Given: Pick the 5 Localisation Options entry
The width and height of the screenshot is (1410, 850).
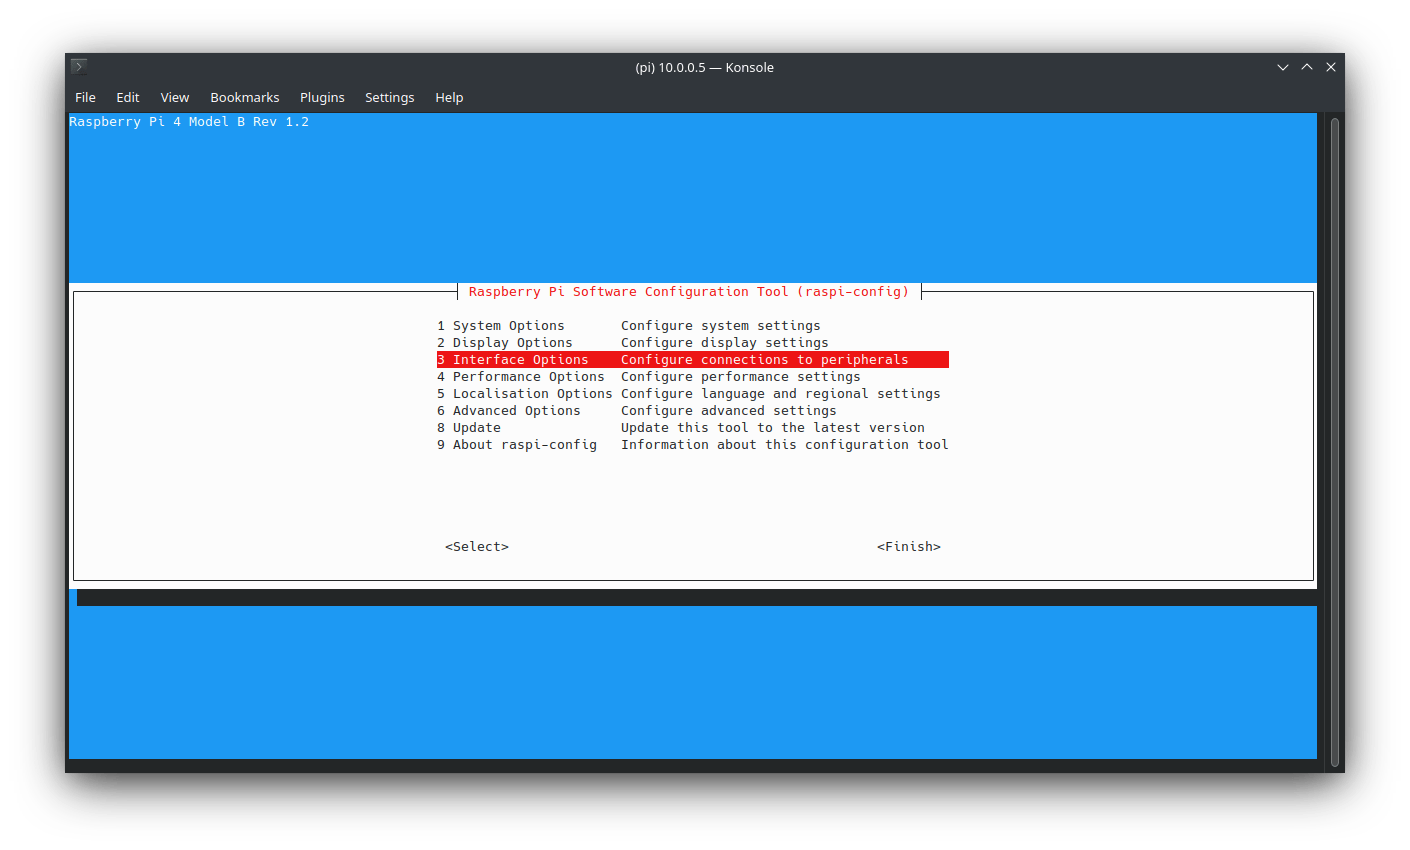Looking at the screenshot, I should [692, 394].
